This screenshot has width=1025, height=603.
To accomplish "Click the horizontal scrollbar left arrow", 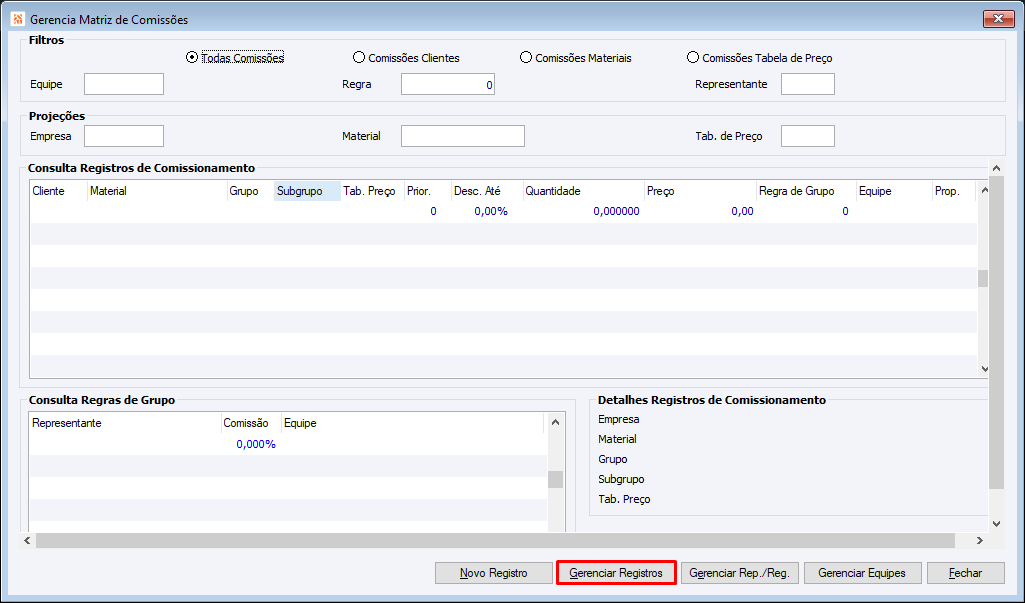I will (x=27, y=540).
